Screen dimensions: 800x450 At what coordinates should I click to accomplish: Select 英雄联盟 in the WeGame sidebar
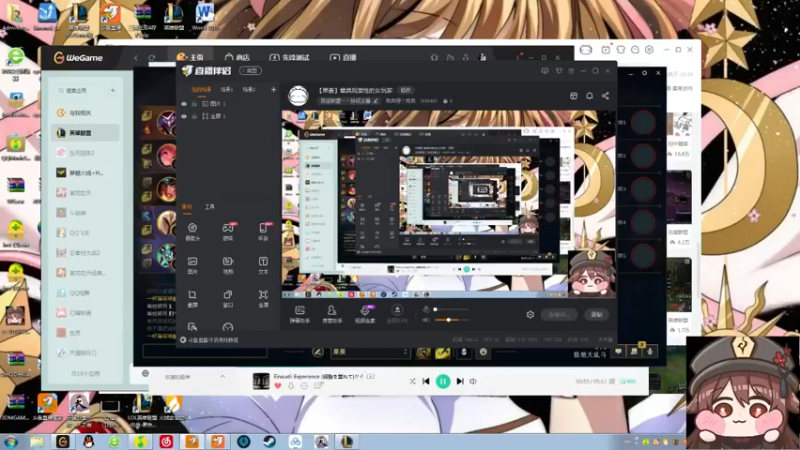point(85,133)
